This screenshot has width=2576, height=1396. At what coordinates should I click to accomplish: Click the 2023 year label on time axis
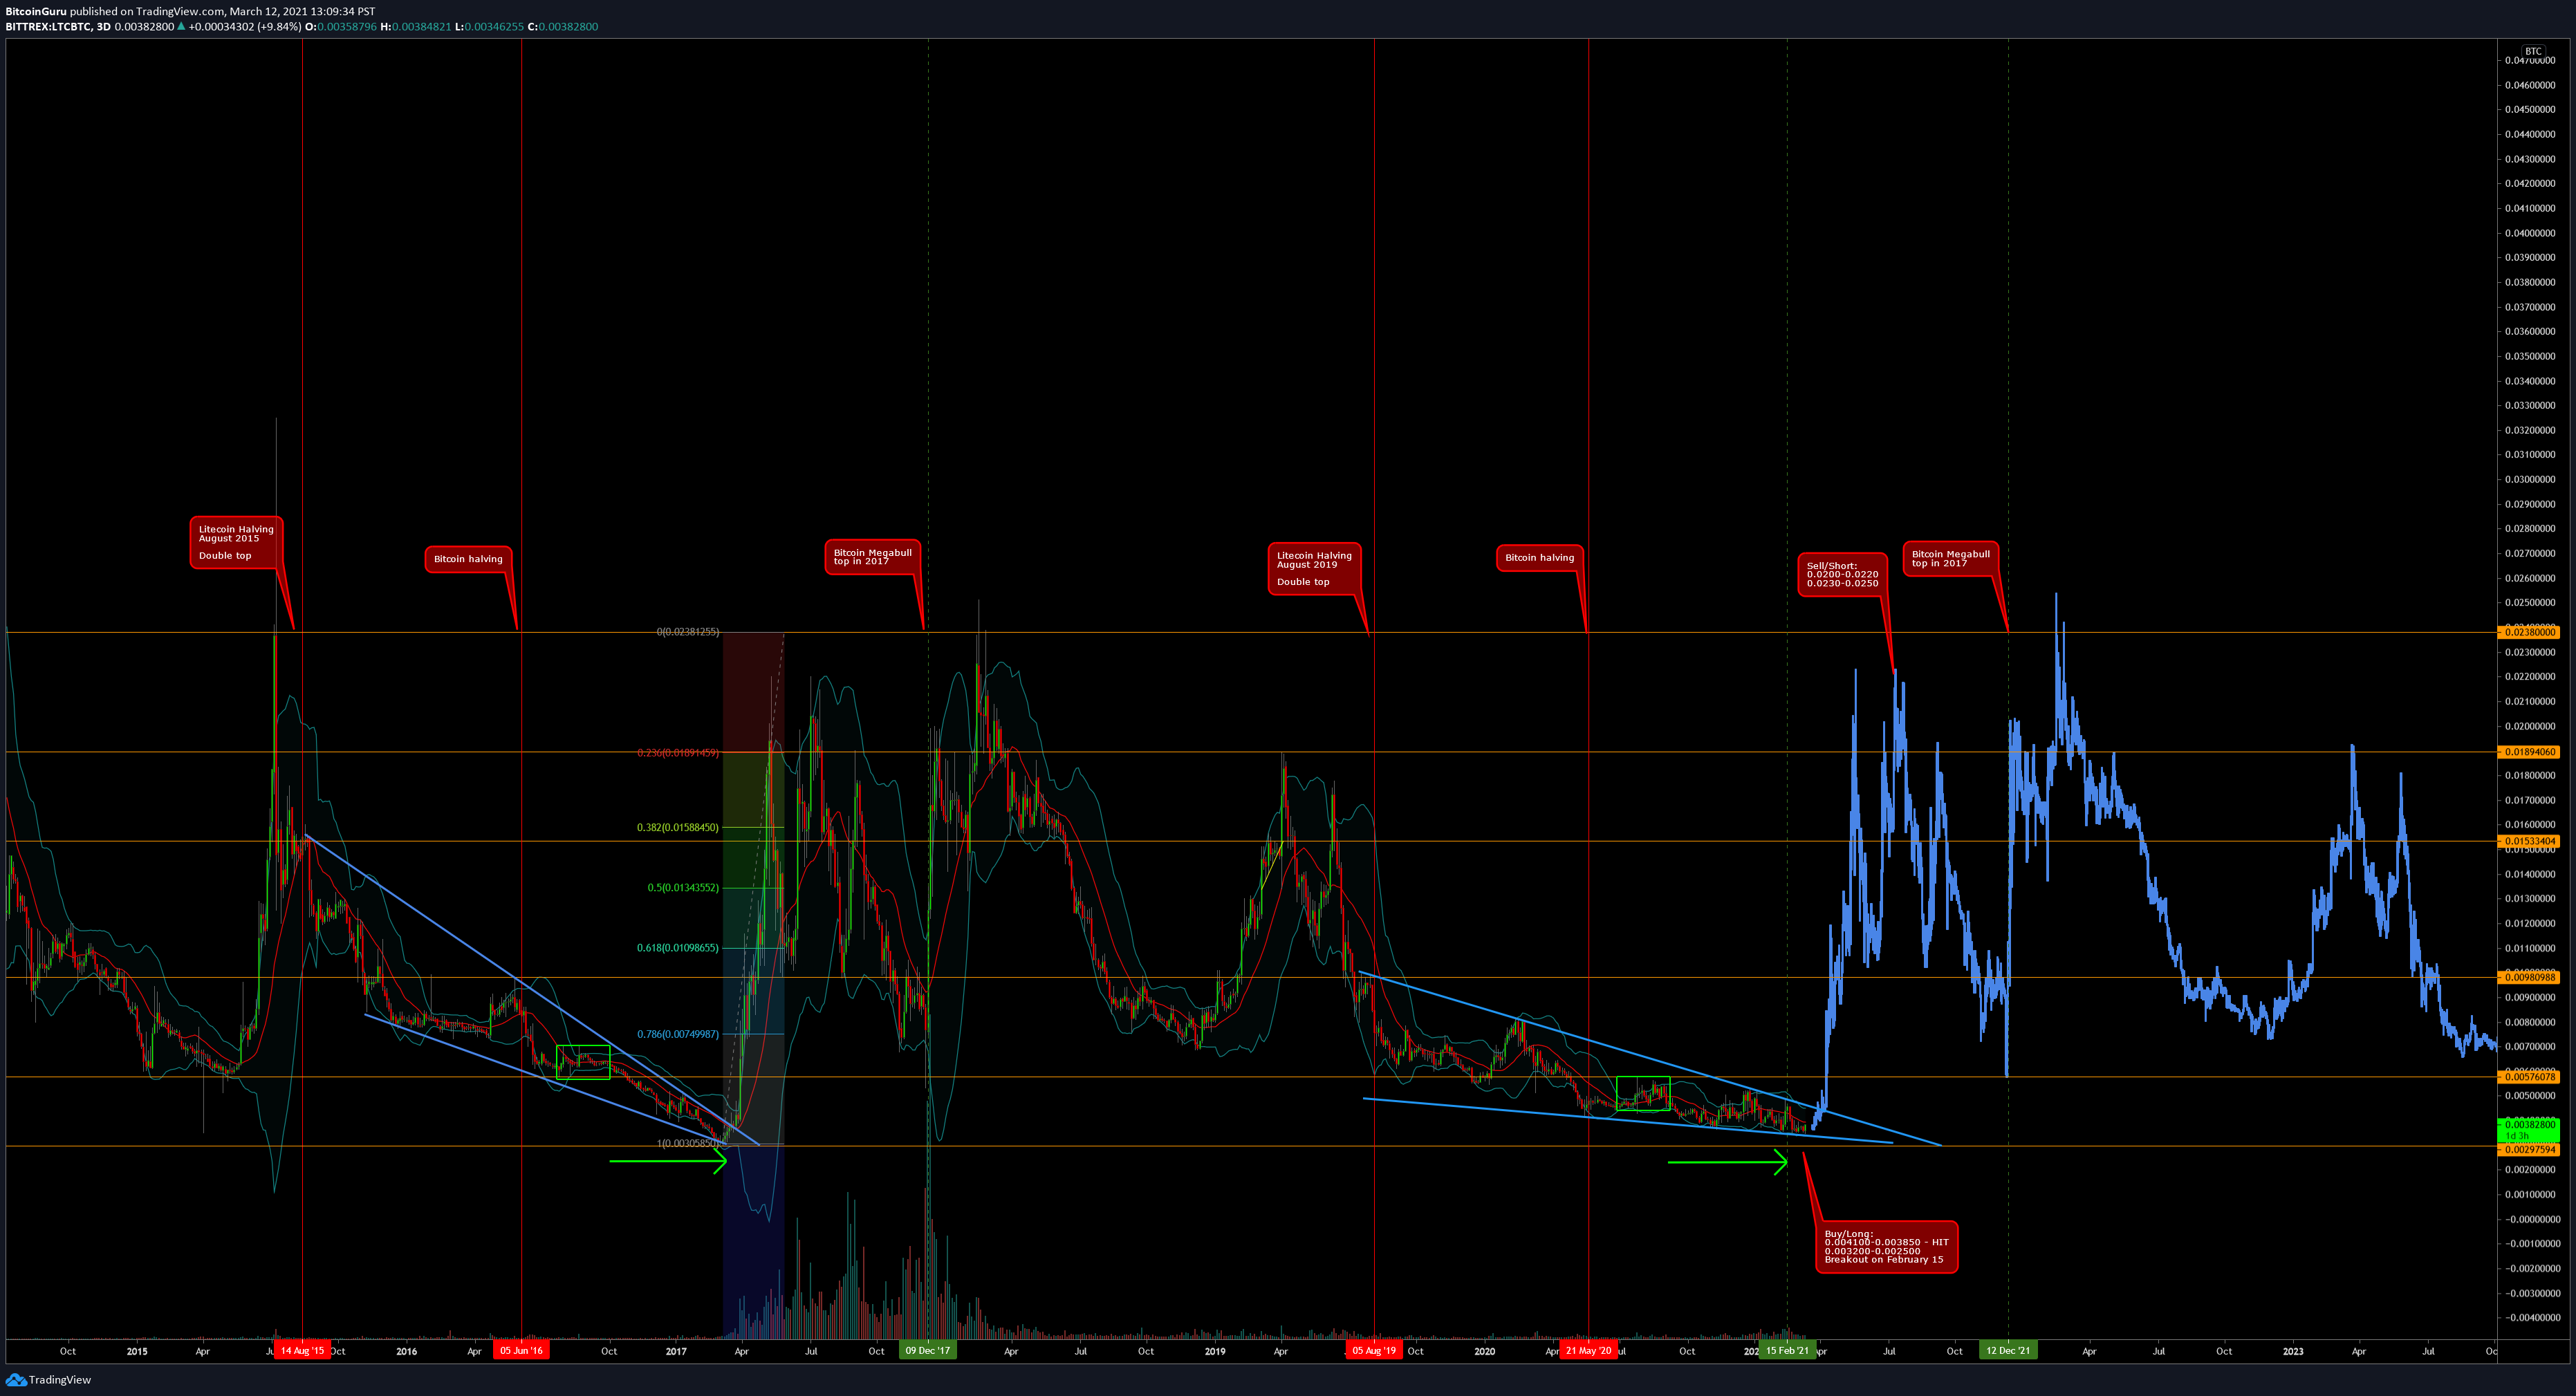coord(2293,1351)
